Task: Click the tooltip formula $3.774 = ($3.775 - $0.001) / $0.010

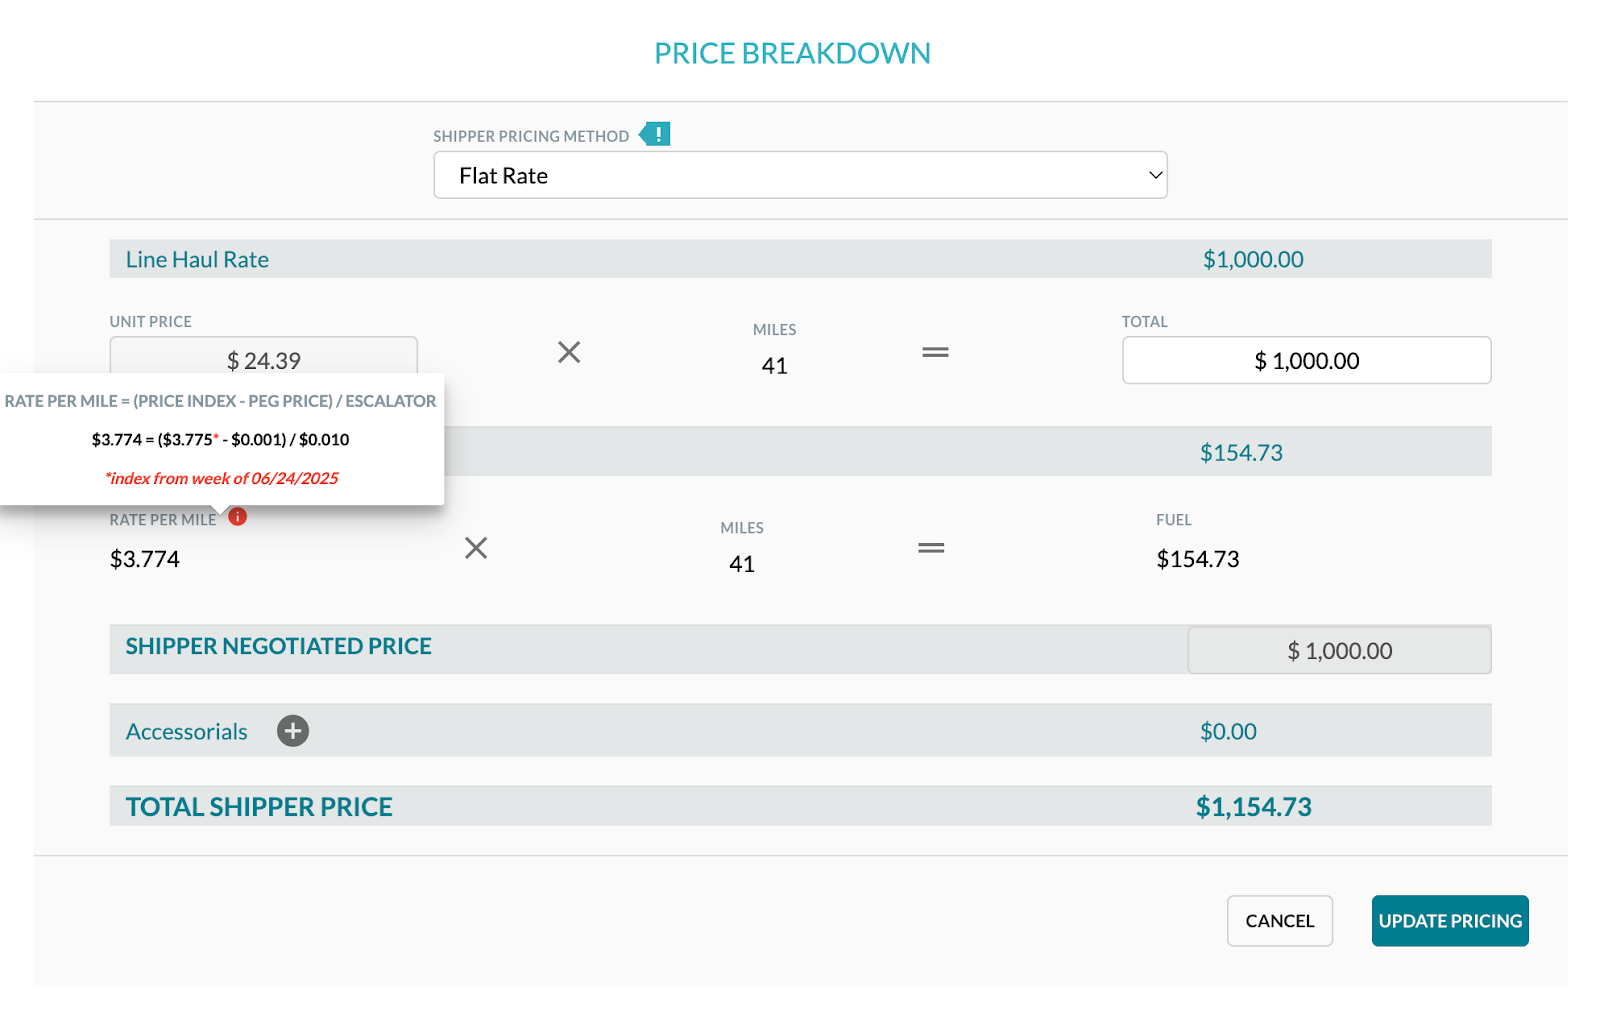Action: click(x=220, y=439)
